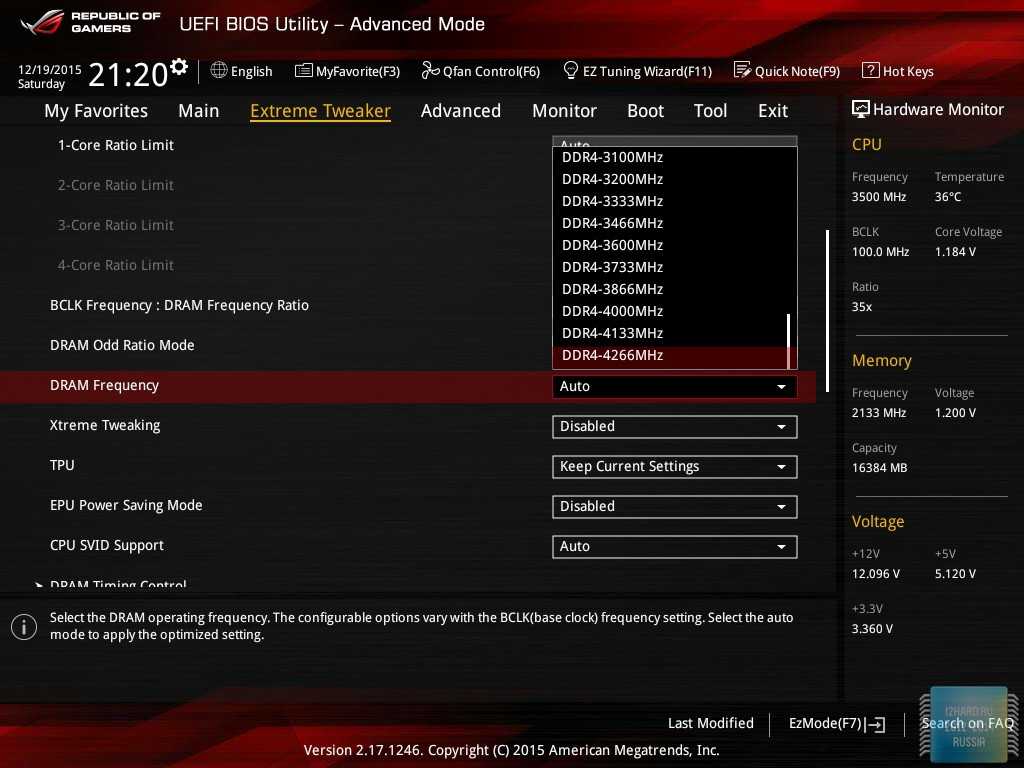The width and height of the screenshot is (1024, 768).
Task: Open the Xtreme Tweaking dropdown
Action: click(674, 427)
